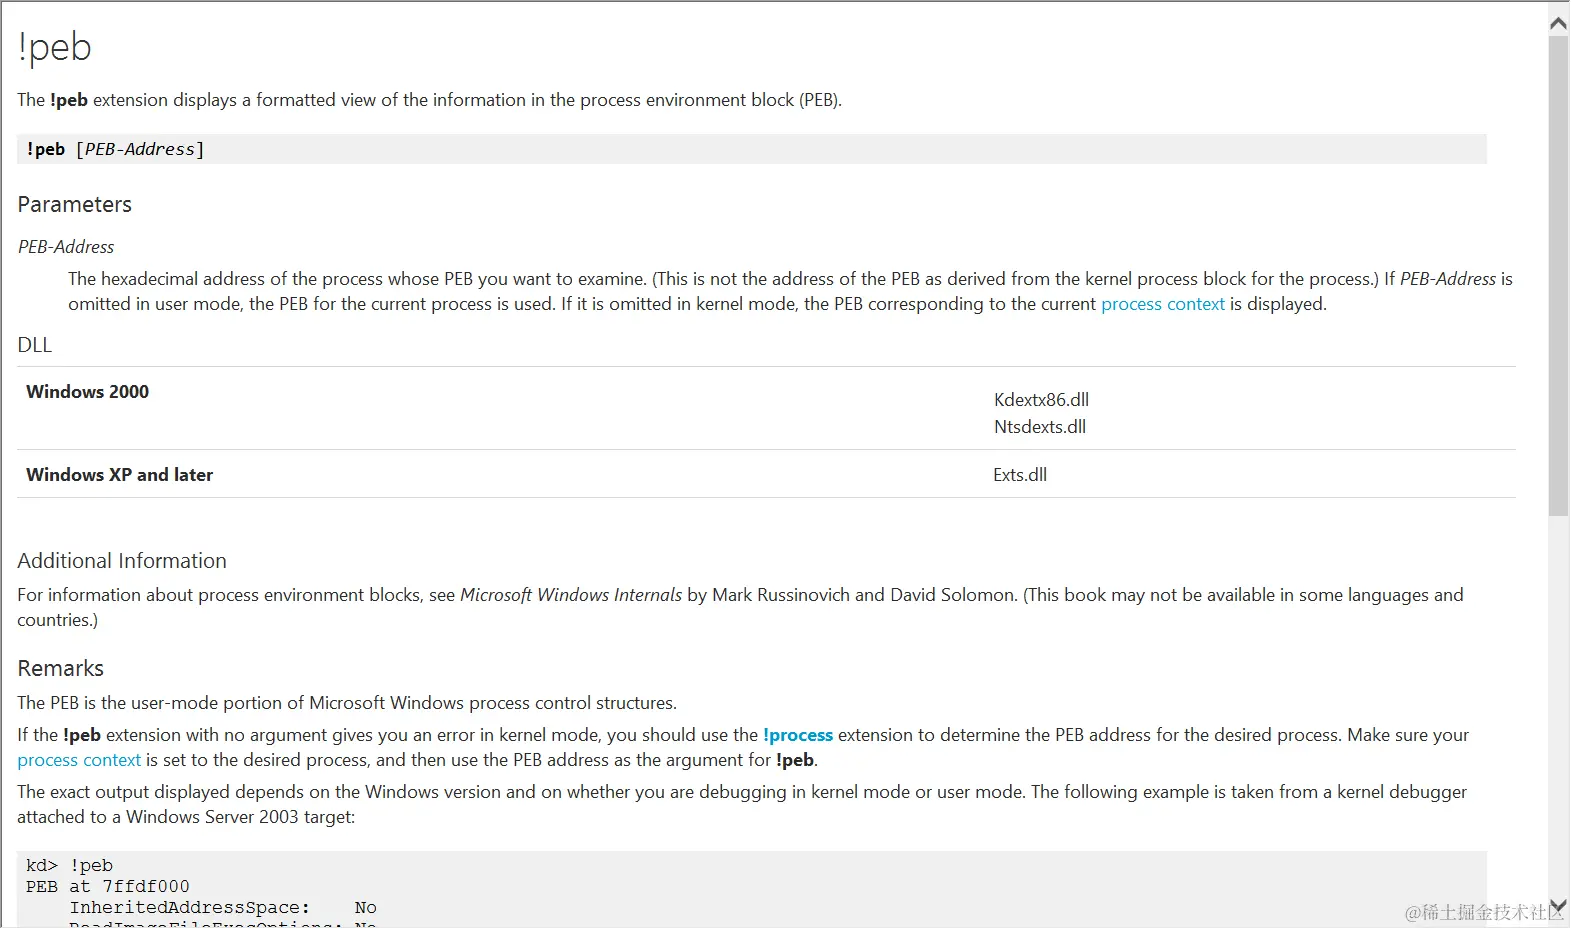Click 'Ntsdexts.dll' in the DLL table
Image resolution: width=1571 pixels, height=929 pixels.
[1040, 427]
